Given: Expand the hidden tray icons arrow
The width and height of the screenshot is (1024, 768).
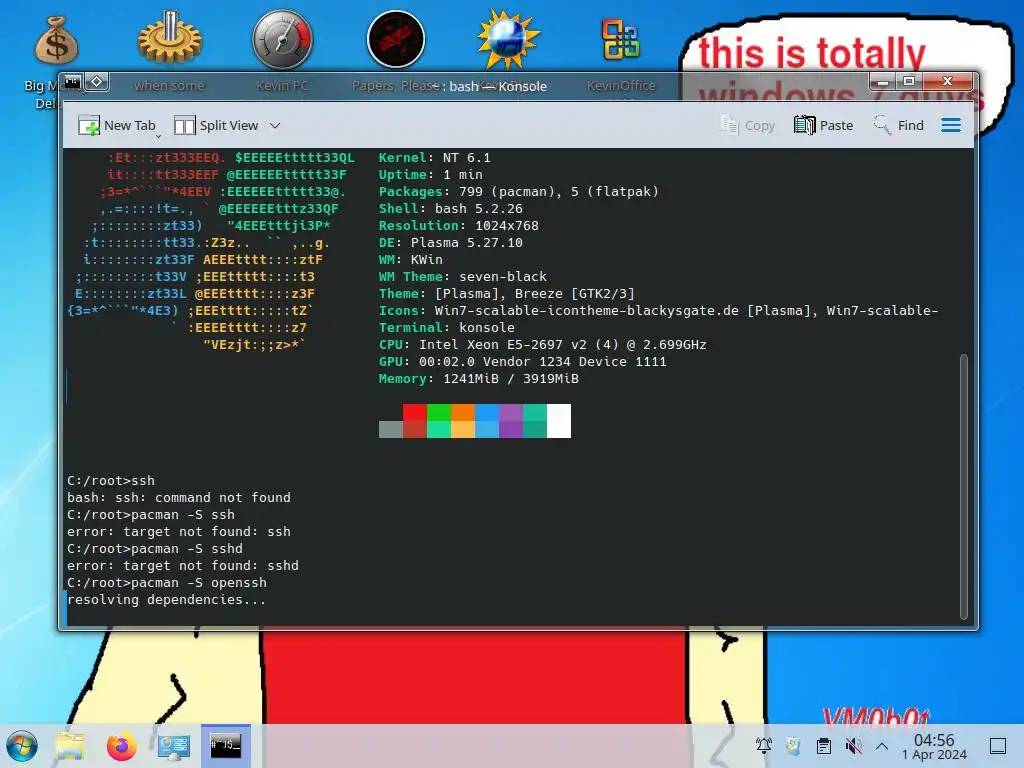Looking at the screenshot, I should pyautogui.click(x=882, y=745).
